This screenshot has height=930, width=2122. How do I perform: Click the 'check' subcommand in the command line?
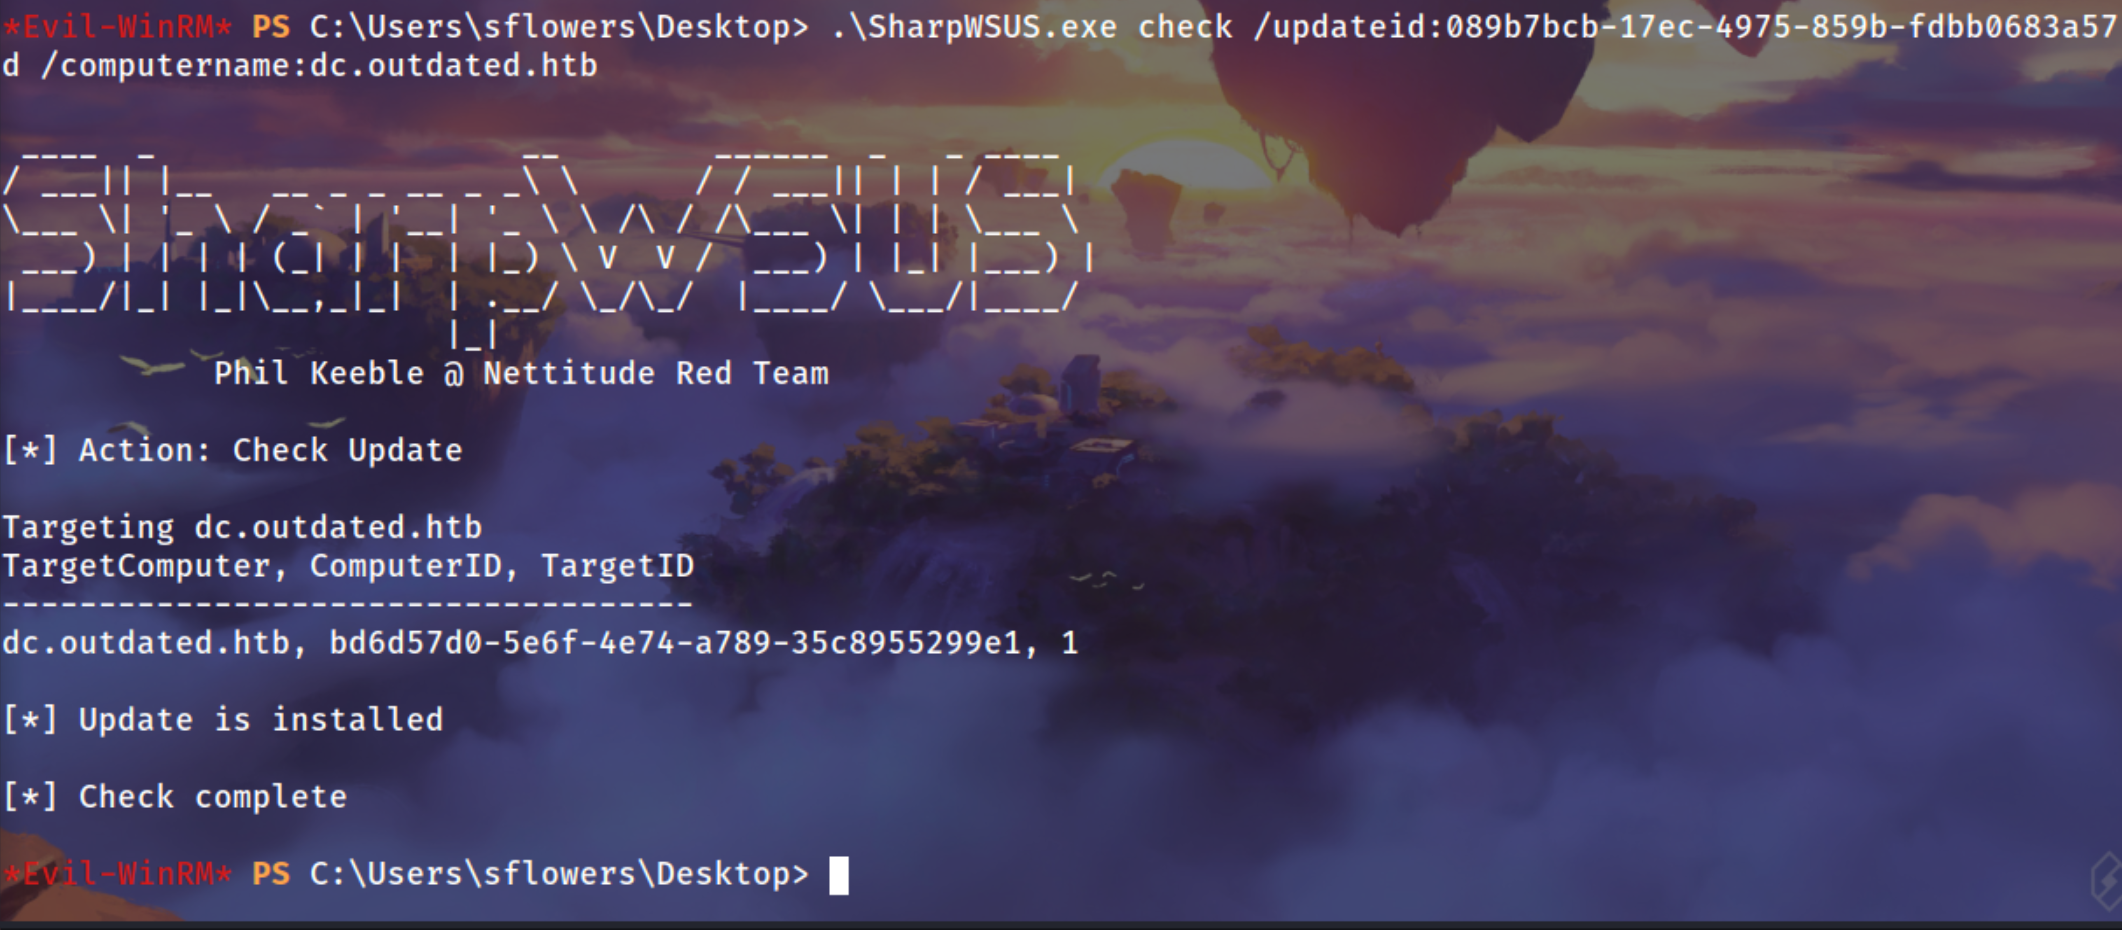tap(1185, 27)
